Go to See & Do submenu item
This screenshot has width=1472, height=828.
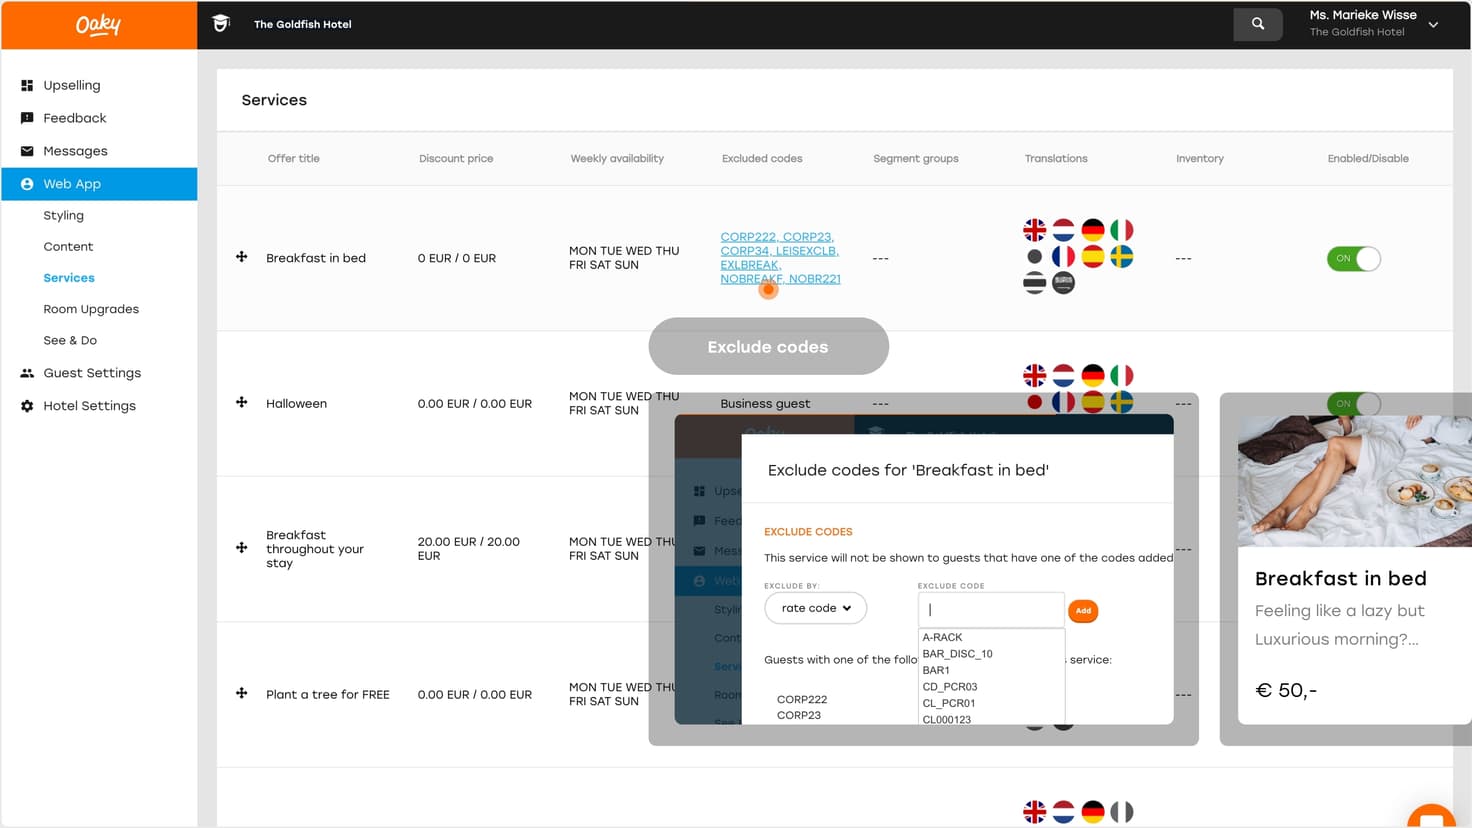(70, 340)
